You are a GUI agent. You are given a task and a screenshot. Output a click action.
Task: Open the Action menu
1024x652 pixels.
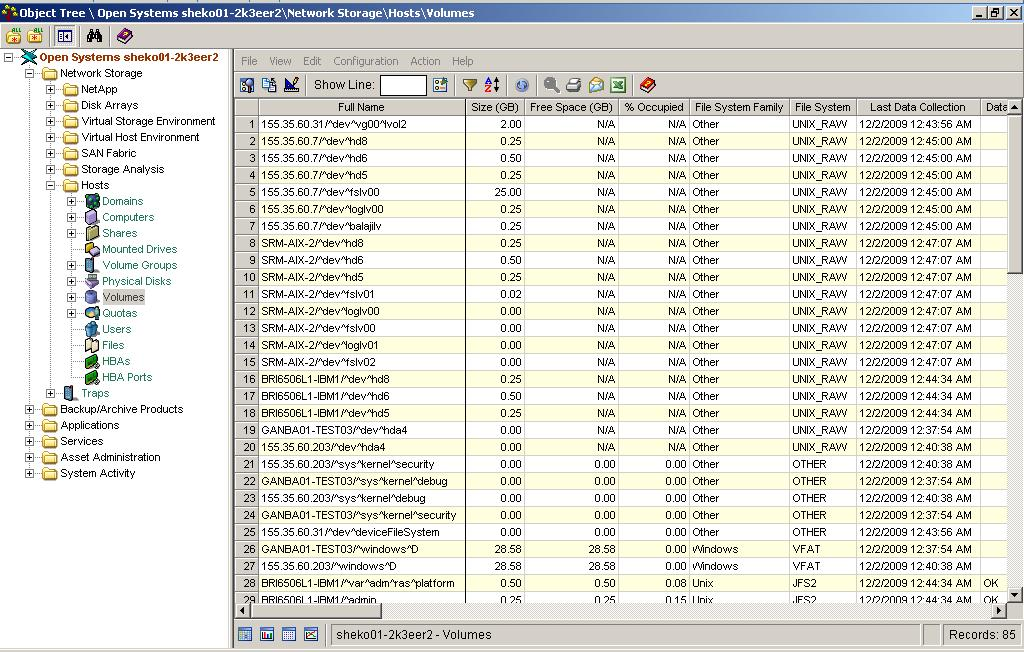click(425, 61)
